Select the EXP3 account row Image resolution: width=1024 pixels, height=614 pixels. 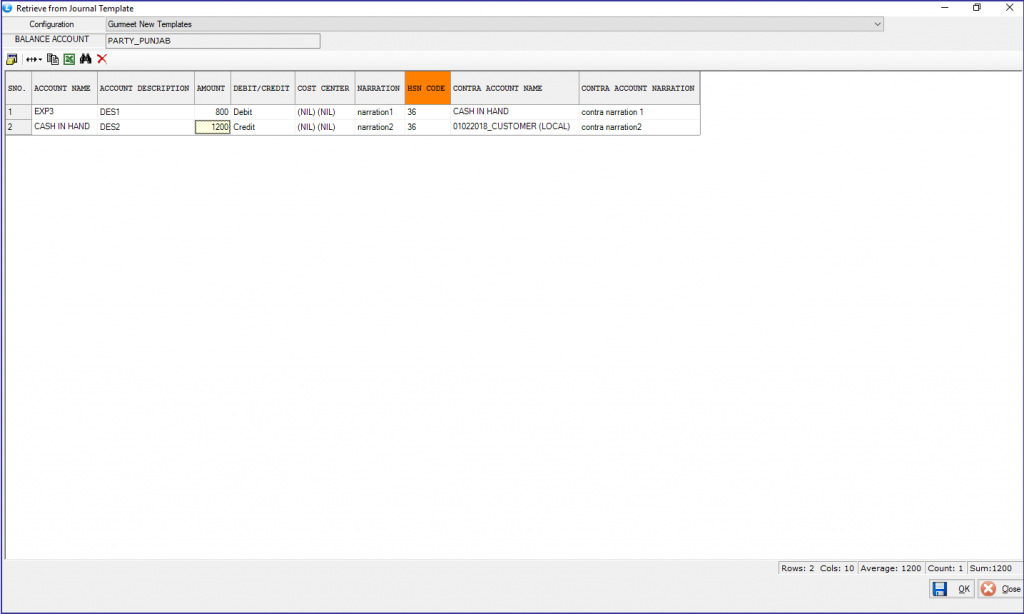(63, 111)
